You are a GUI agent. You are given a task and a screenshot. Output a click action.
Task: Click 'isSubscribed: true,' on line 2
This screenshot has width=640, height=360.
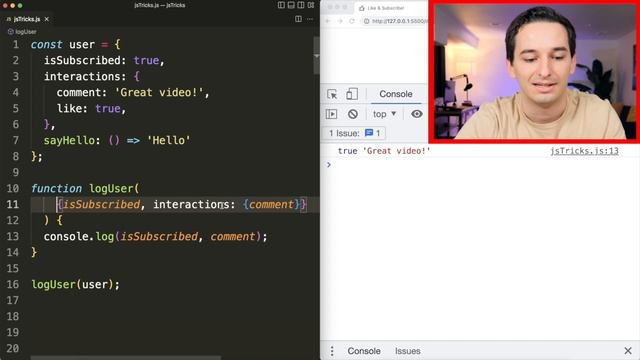pos(104,60)
